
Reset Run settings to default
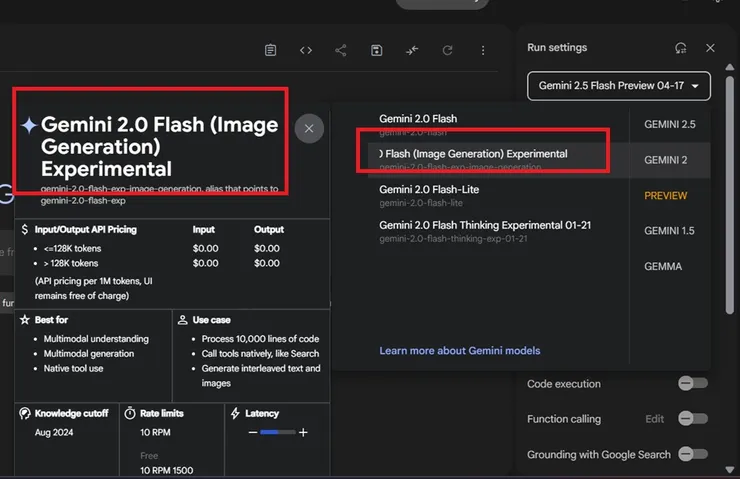click(681, 48)
